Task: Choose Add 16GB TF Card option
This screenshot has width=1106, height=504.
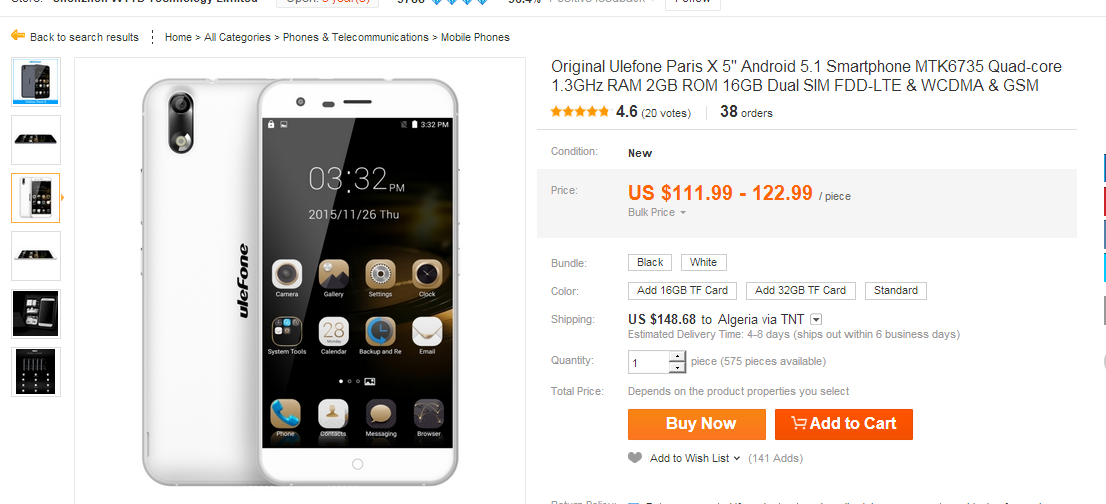Action: coord(683,290)
